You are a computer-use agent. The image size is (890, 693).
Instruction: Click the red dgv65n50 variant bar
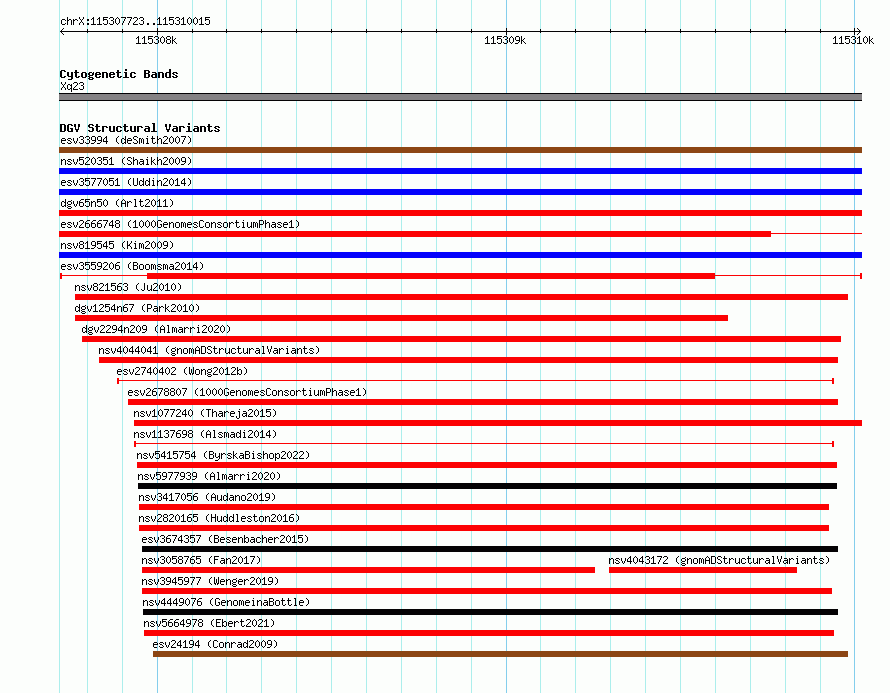pyautogui.click(x=460, y=213)
